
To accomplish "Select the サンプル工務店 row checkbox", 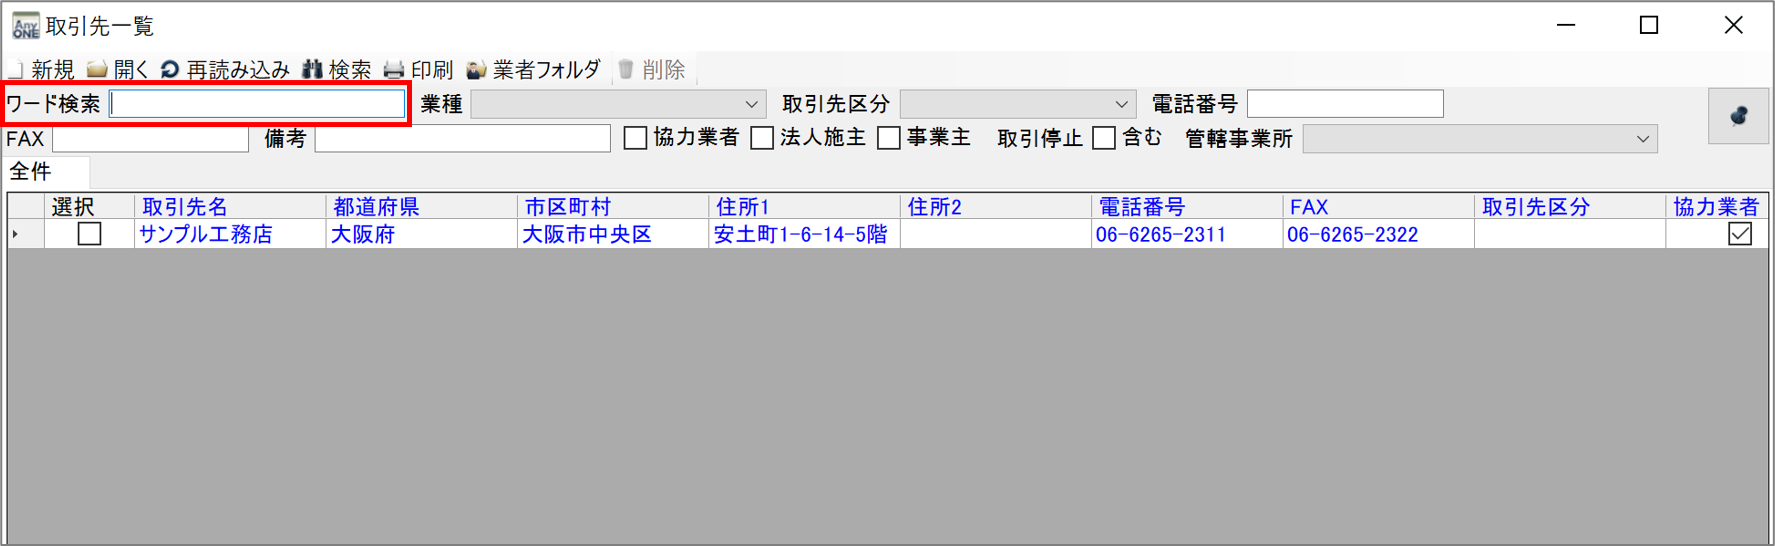I will tap(89, 234).
